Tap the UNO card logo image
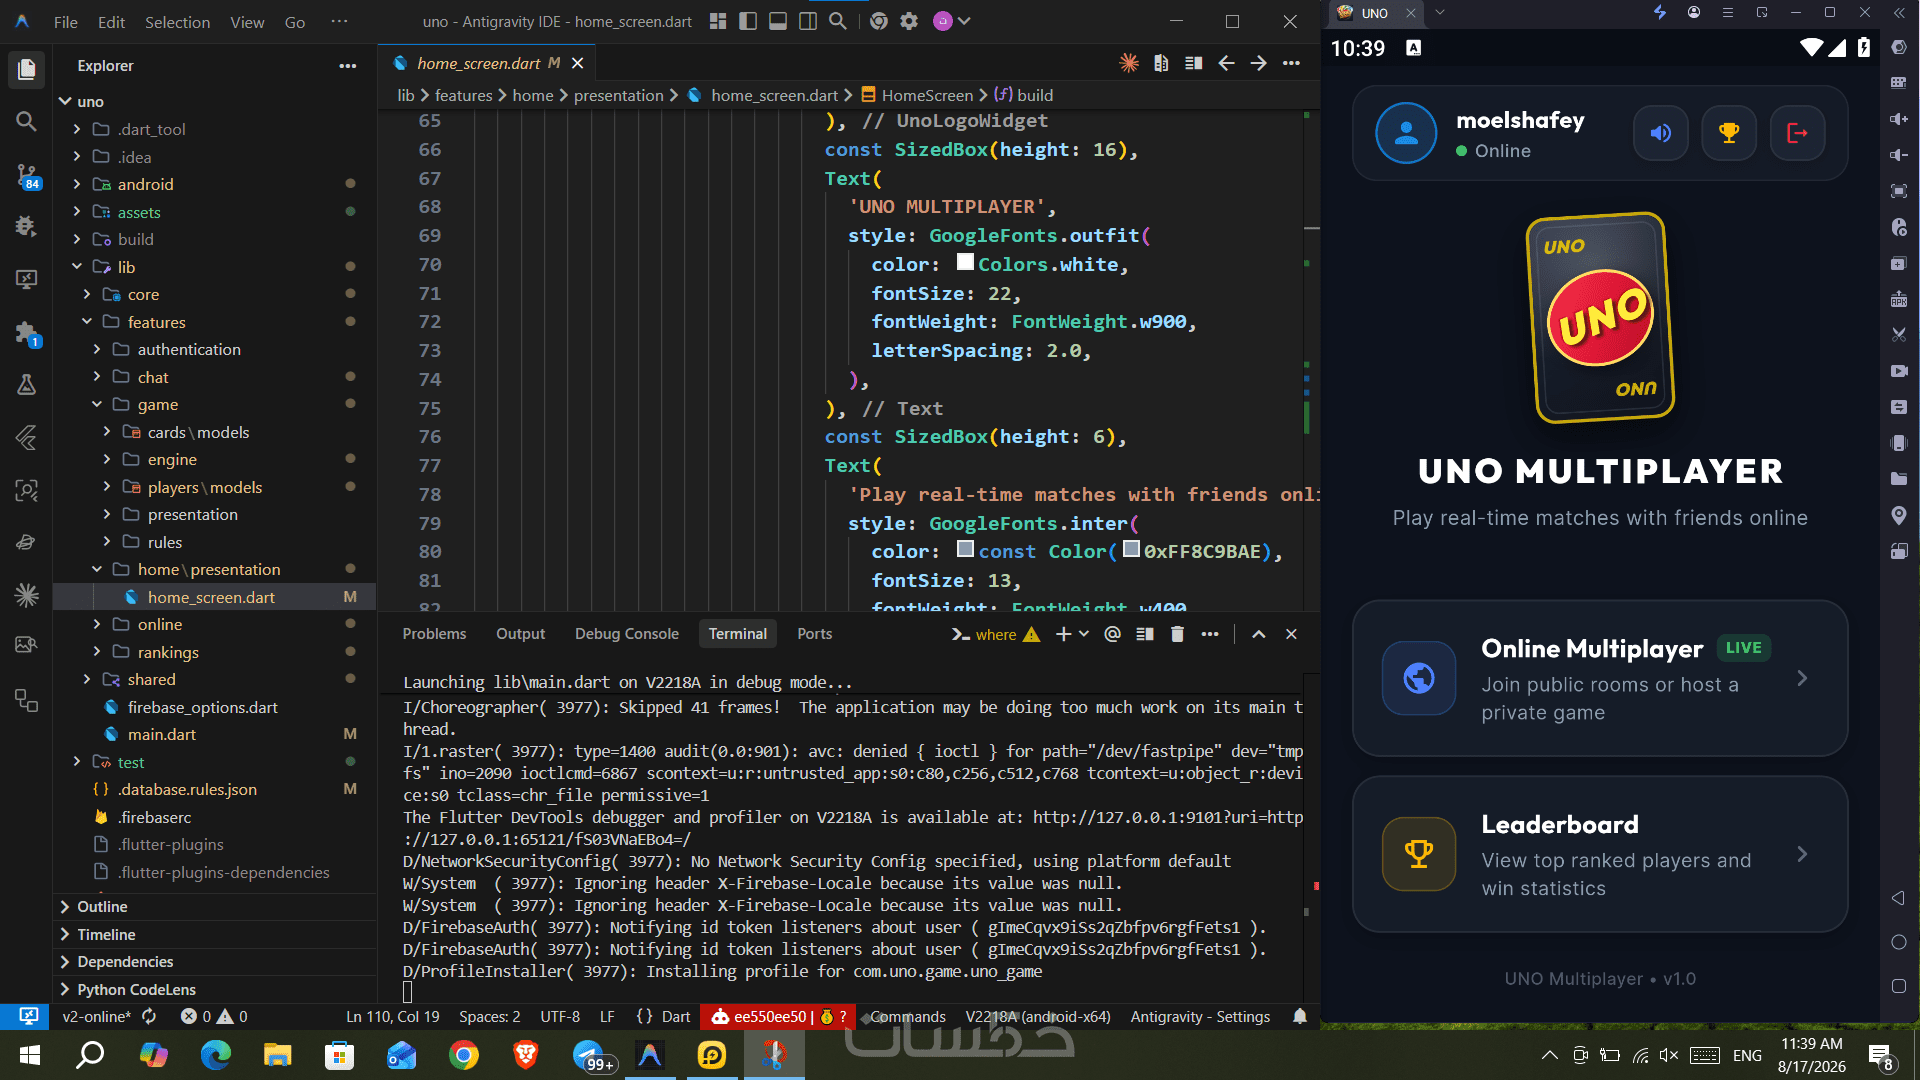1920x1080 pixels. [1600, 318]
